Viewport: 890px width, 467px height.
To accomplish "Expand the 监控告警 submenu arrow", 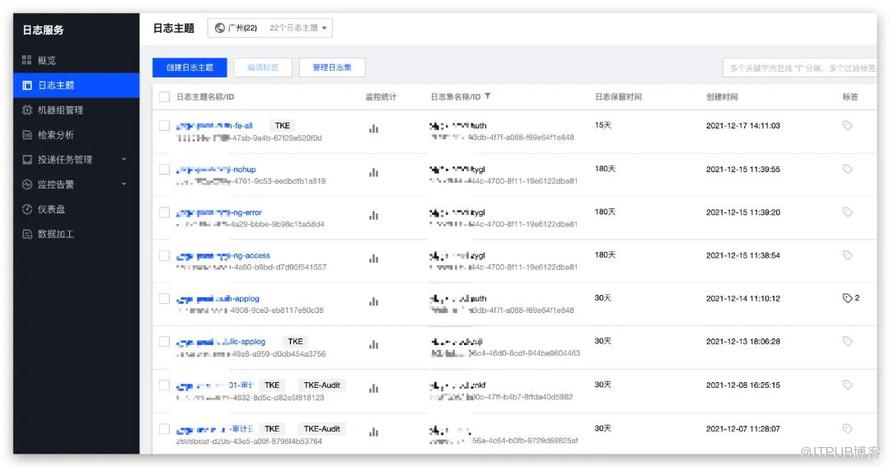I will tap(124, 184).
